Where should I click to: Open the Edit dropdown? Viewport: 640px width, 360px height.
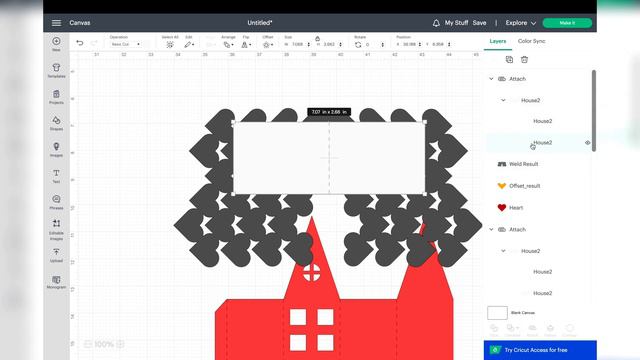[189, 44]
